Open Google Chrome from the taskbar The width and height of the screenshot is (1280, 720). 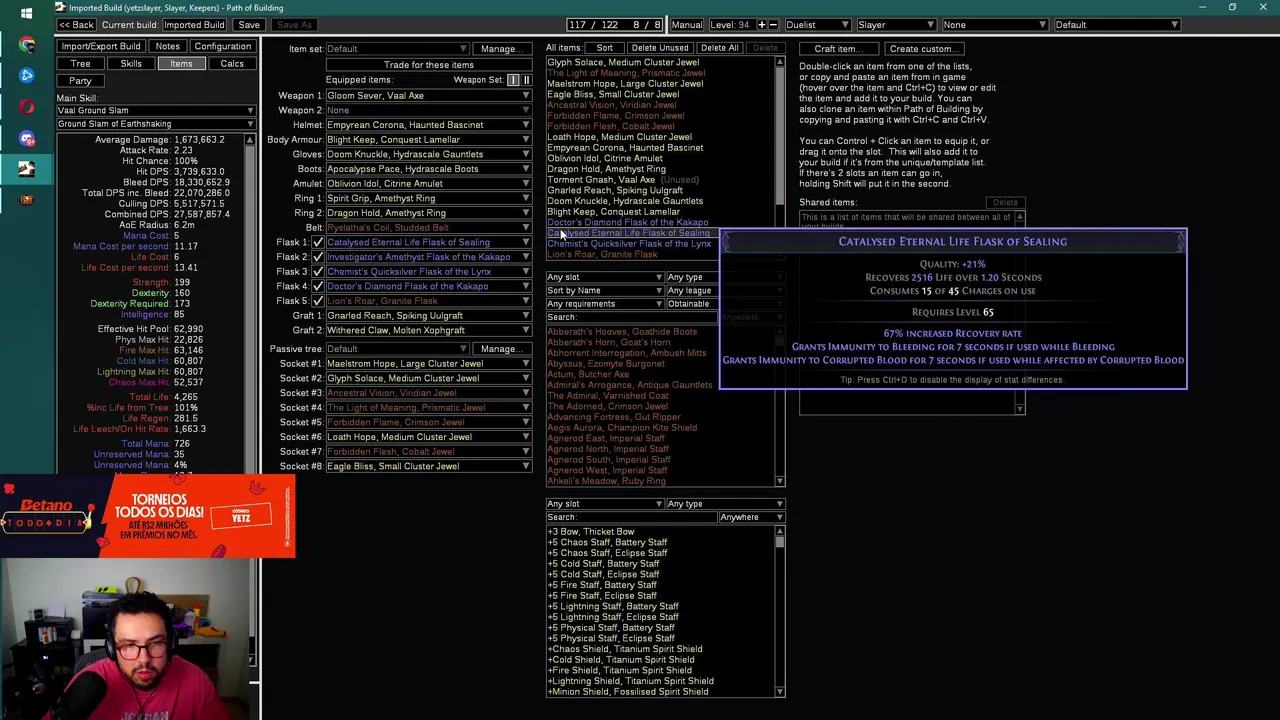point(26,44)
